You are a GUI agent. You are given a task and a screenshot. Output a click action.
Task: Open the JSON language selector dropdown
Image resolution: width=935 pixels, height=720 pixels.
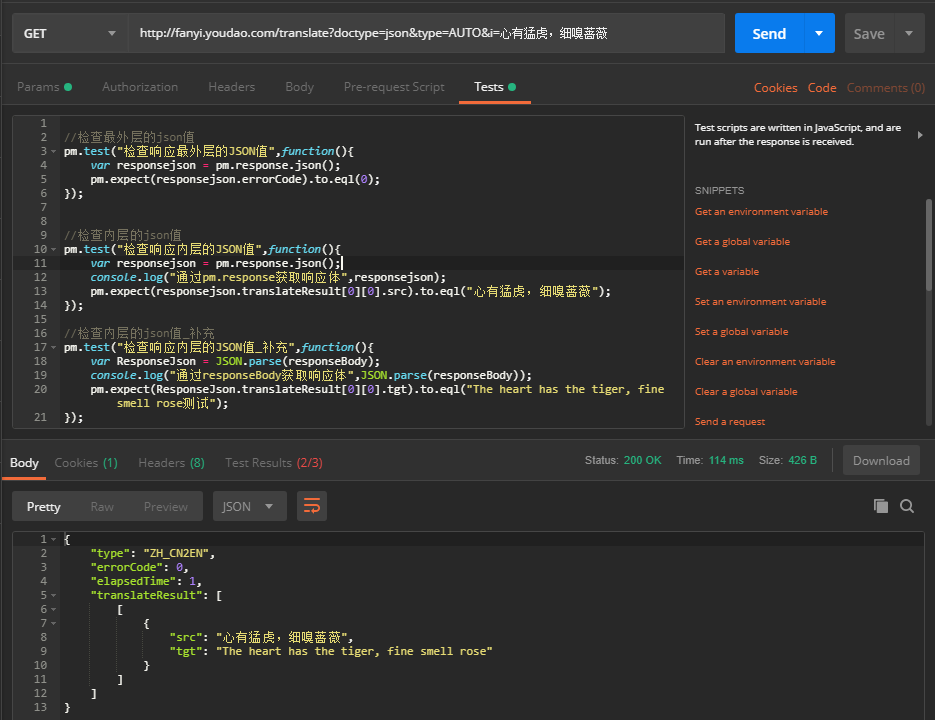249,506
